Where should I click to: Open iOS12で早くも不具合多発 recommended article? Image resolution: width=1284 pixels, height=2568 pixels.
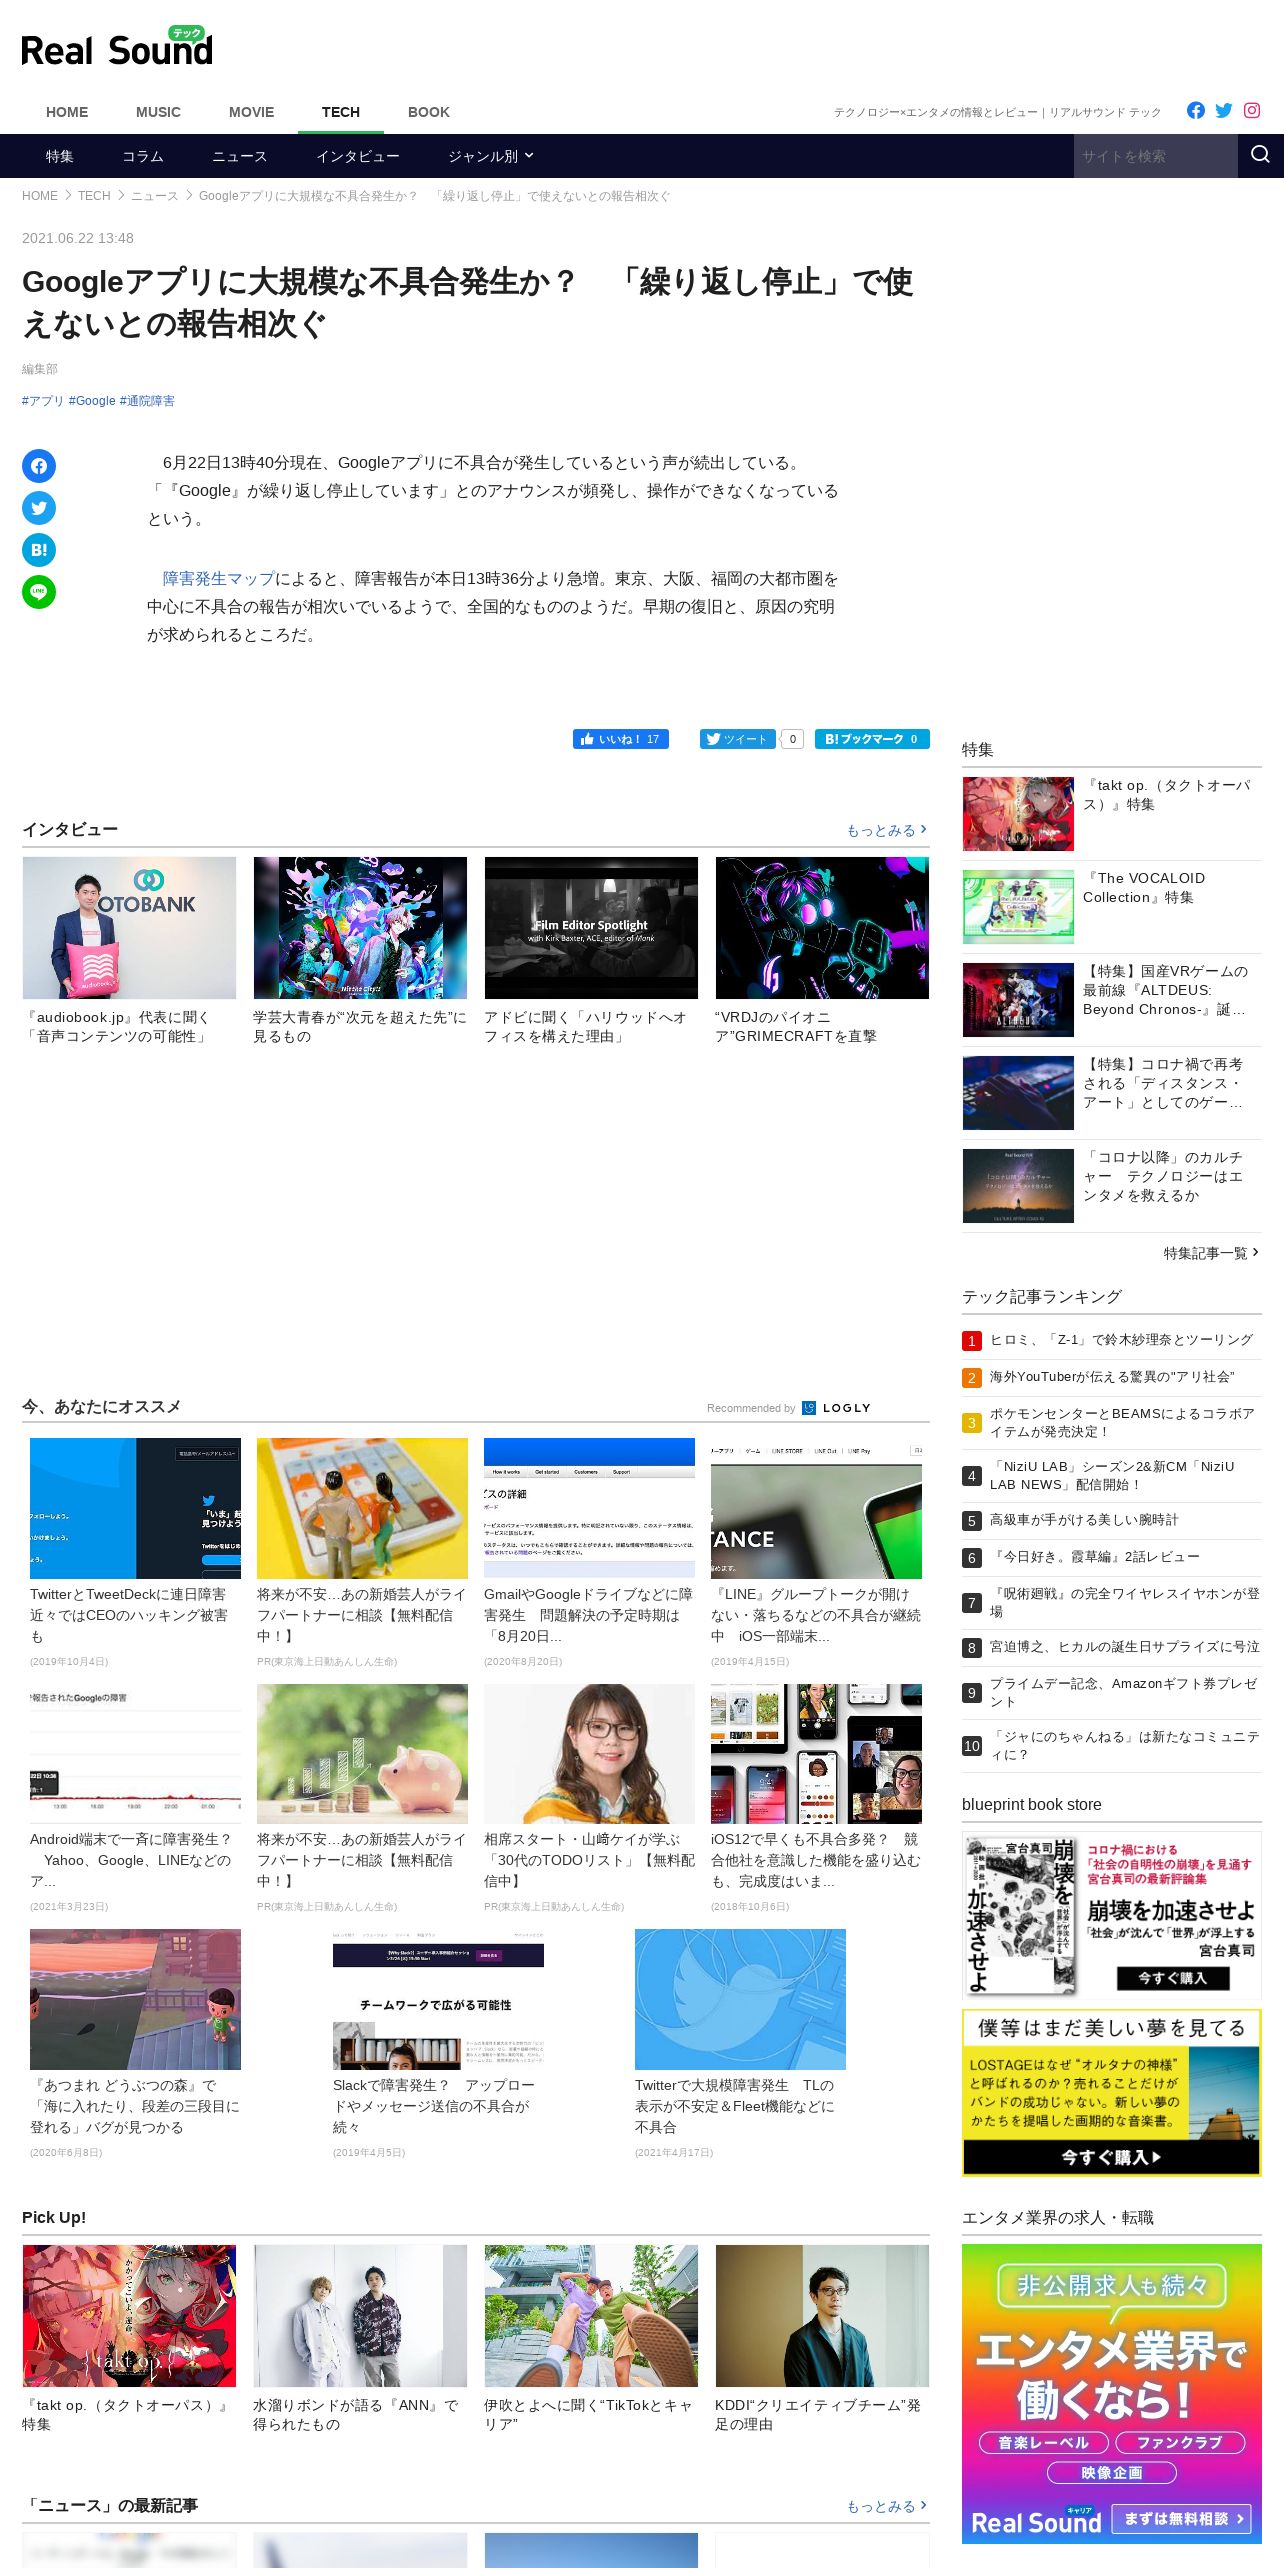pyautogui.click(x=816, y=1798)
